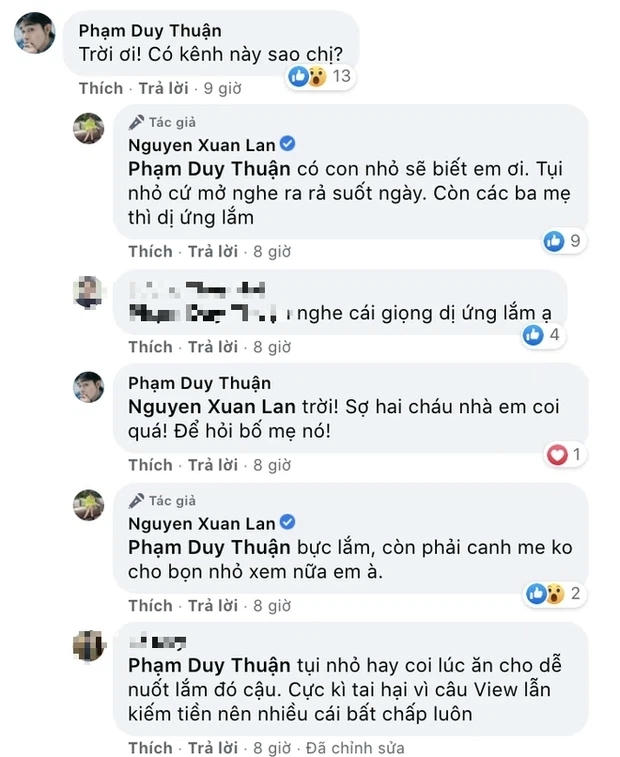Show the heart reaction with 1 count

tap(564, 454)
